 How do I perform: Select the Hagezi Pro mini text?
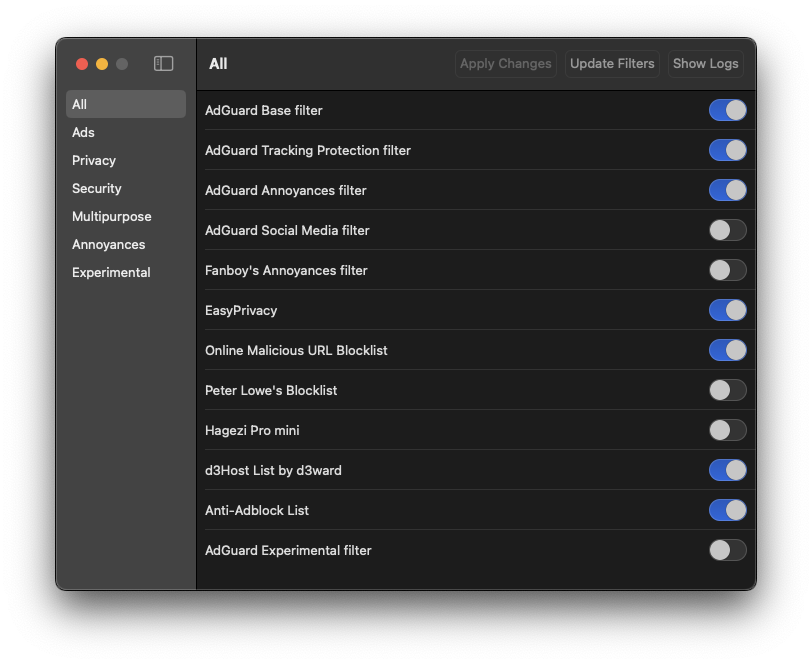[252, 430]
